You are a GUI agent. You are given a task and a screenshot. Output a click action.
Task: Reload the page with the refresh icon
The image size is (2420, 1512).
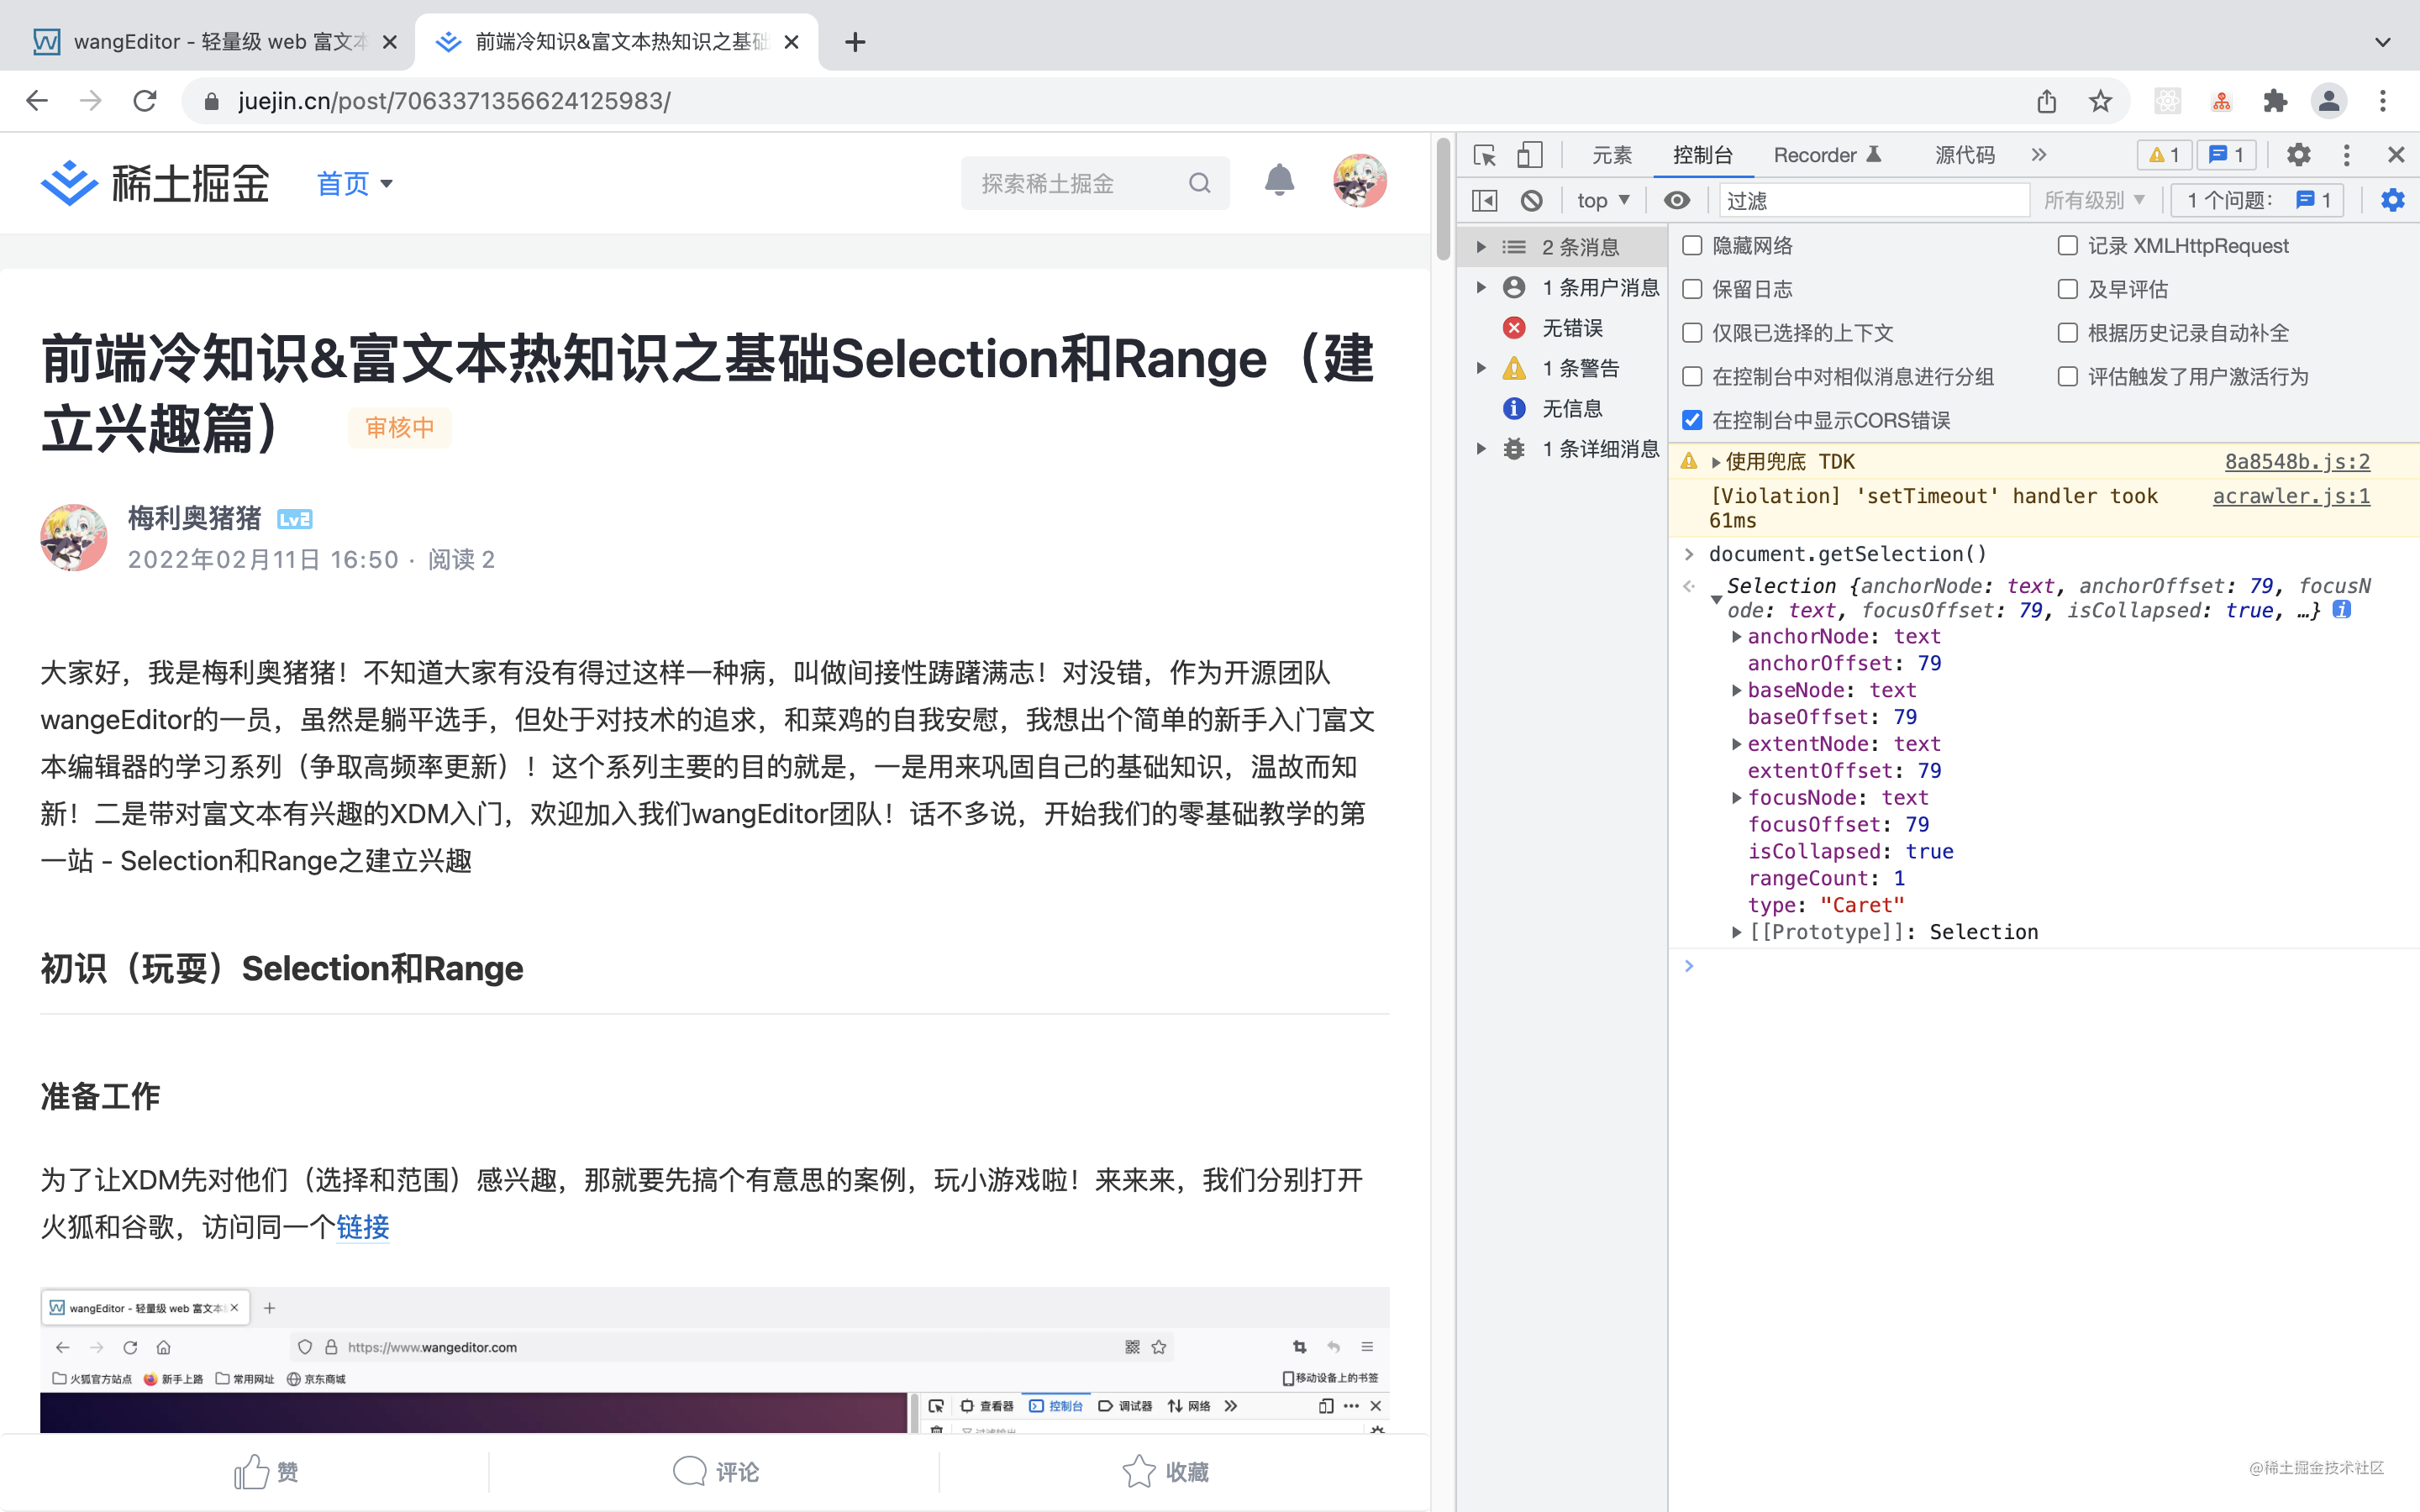pyautogui.click(x=145, y=101)
